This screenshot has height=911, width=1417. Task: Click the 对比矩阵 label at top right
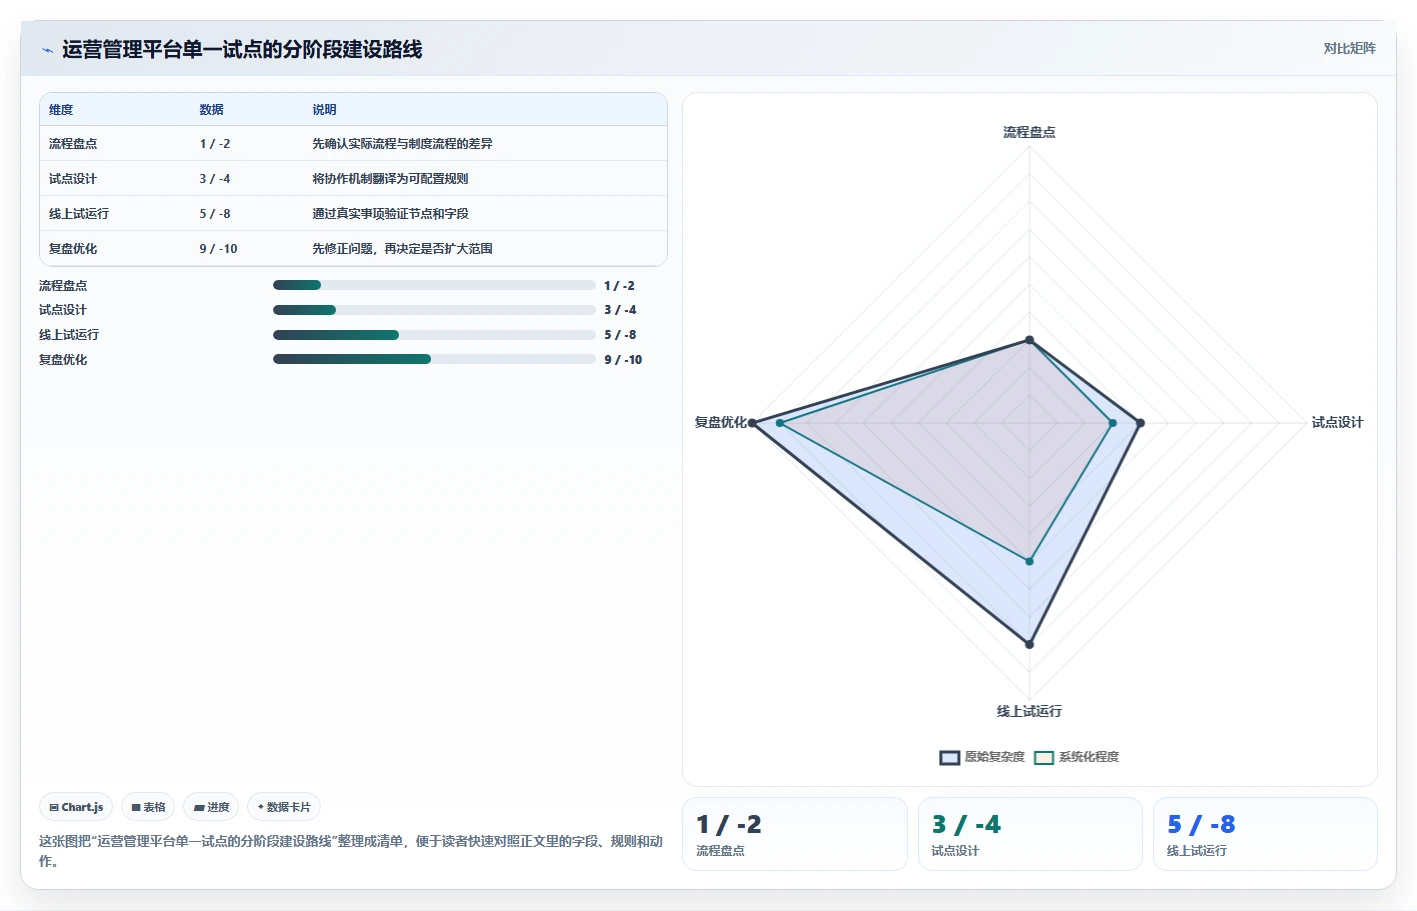(x=1349, y=48)
